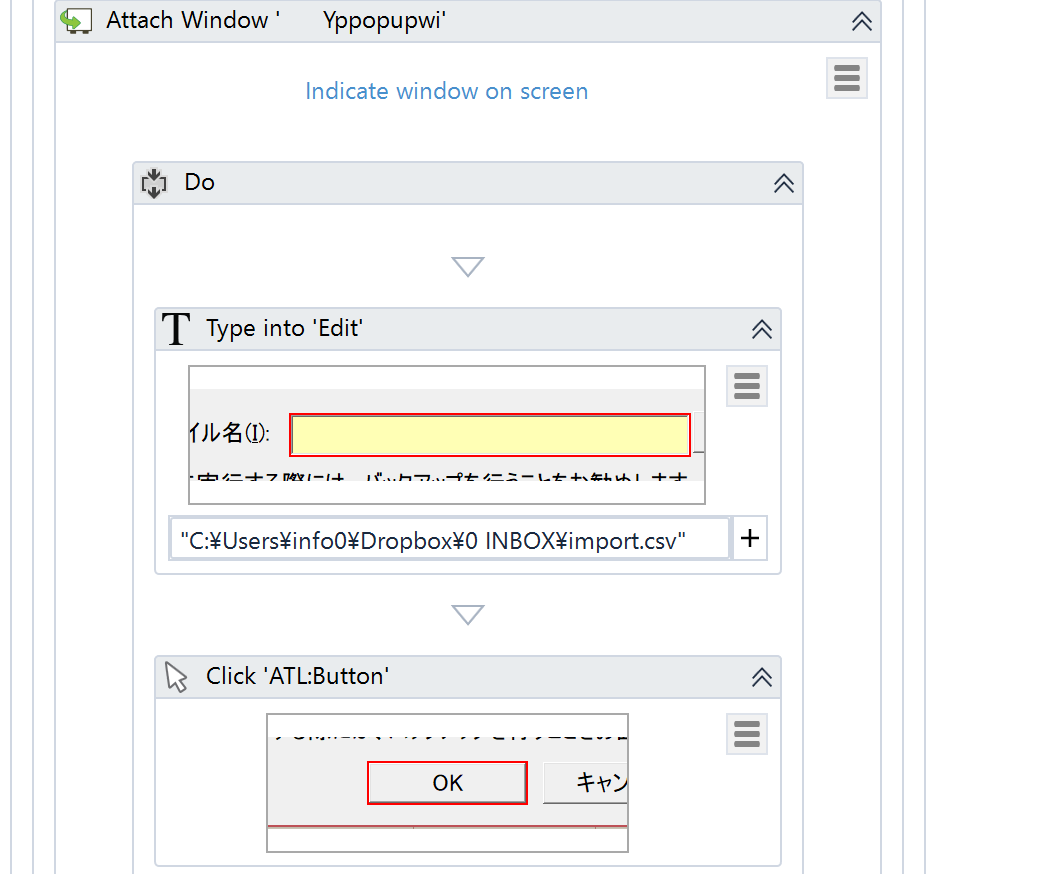Collapse the Type into 'Edit' activity
The width and height of the screenshot is (1040, 874).
tap(762, 329)
